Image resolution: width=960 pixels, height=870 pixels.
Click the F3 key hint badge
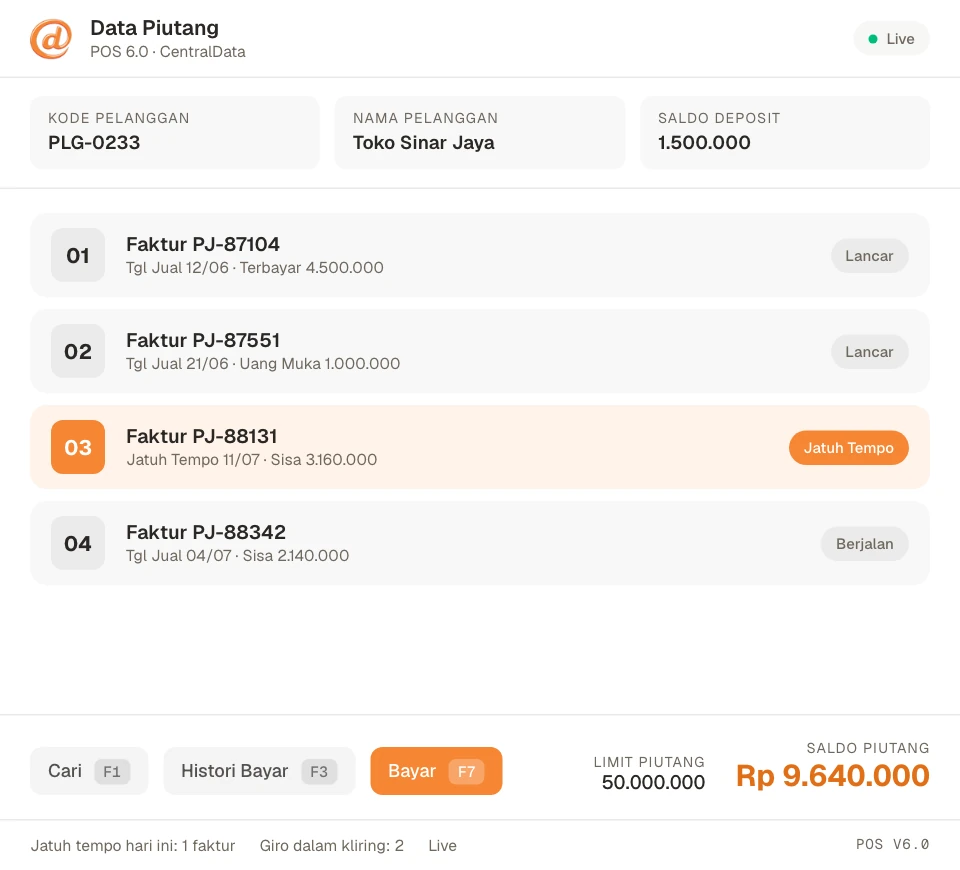coord(319,771)
